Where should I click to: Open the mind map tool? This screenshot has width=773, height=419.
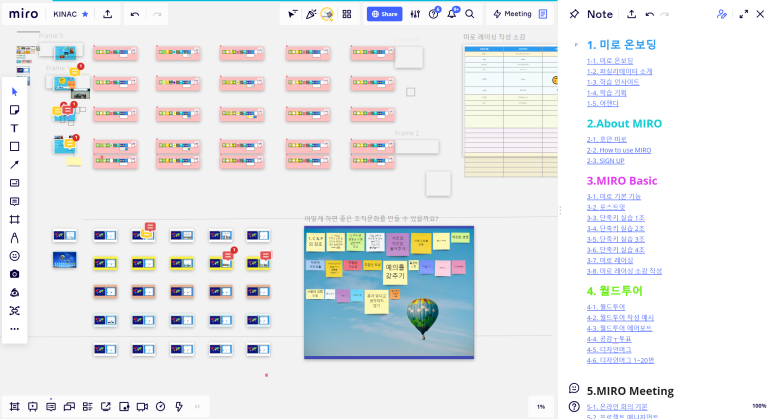tap(14, 311)
